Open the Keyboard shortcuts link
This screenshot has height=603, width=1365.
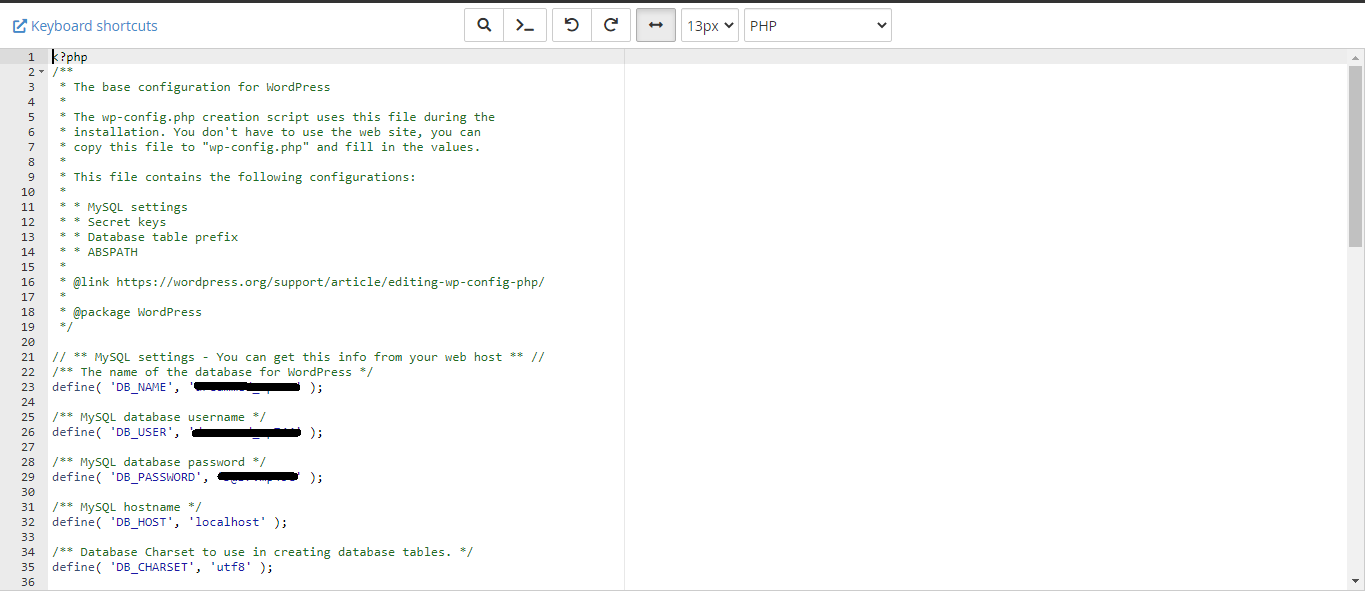(x=85, y=26)
